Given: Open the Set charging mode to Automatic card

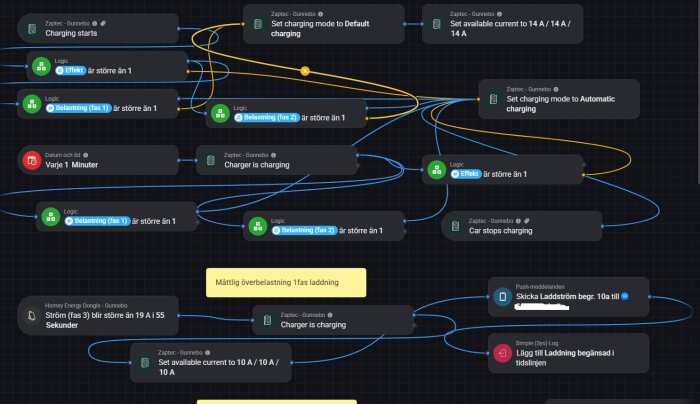Looking at the screenshot, I should [559, 99].
